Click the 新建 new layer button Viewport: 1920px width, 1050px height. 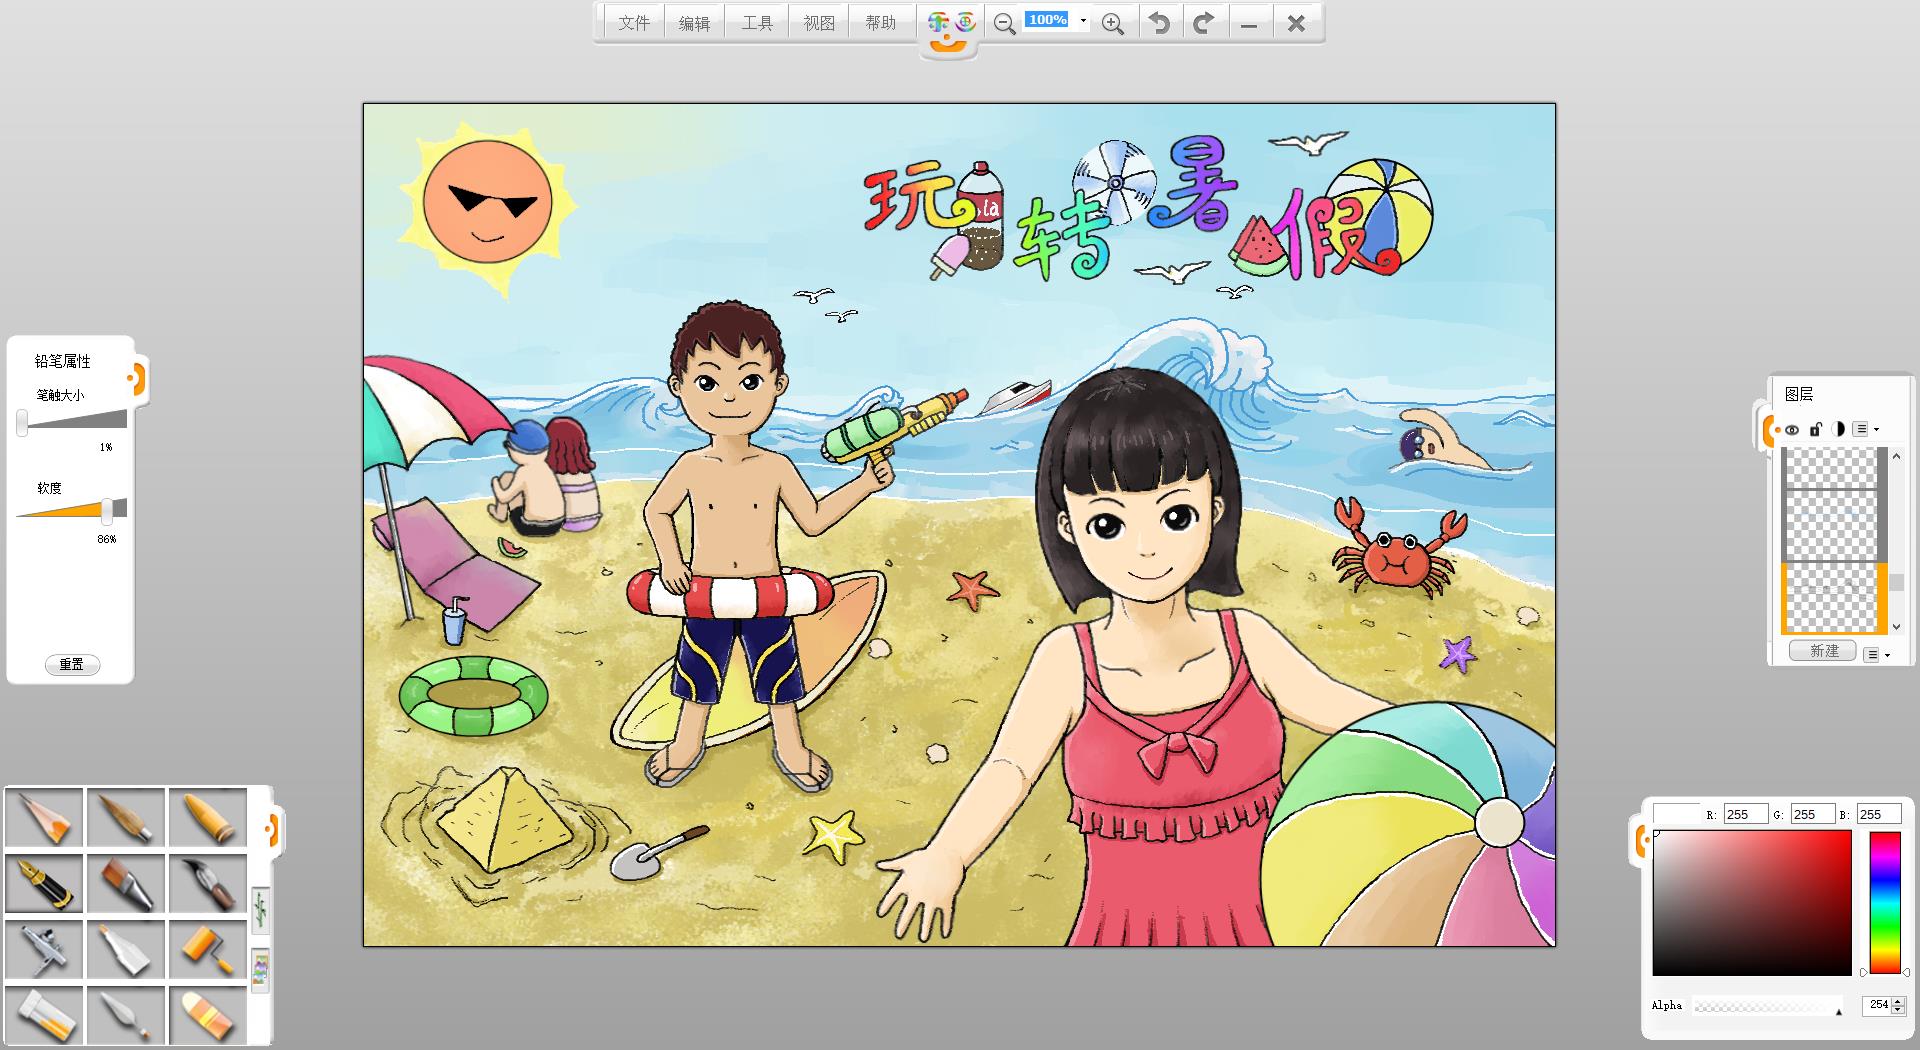(x=1823, y=651)
